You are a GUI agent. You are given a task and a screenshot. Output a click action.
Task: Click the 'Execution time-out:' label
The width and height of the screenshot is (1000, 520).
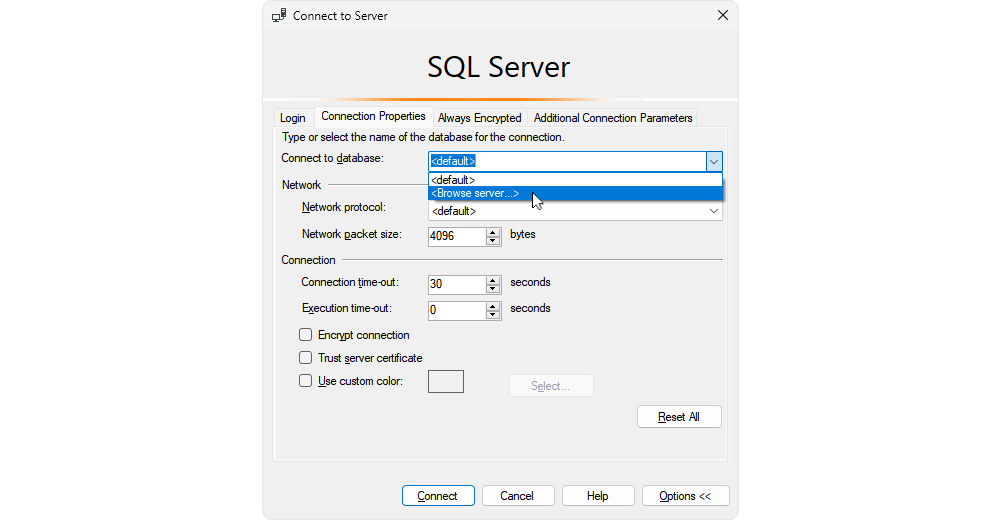click(347, 308)
